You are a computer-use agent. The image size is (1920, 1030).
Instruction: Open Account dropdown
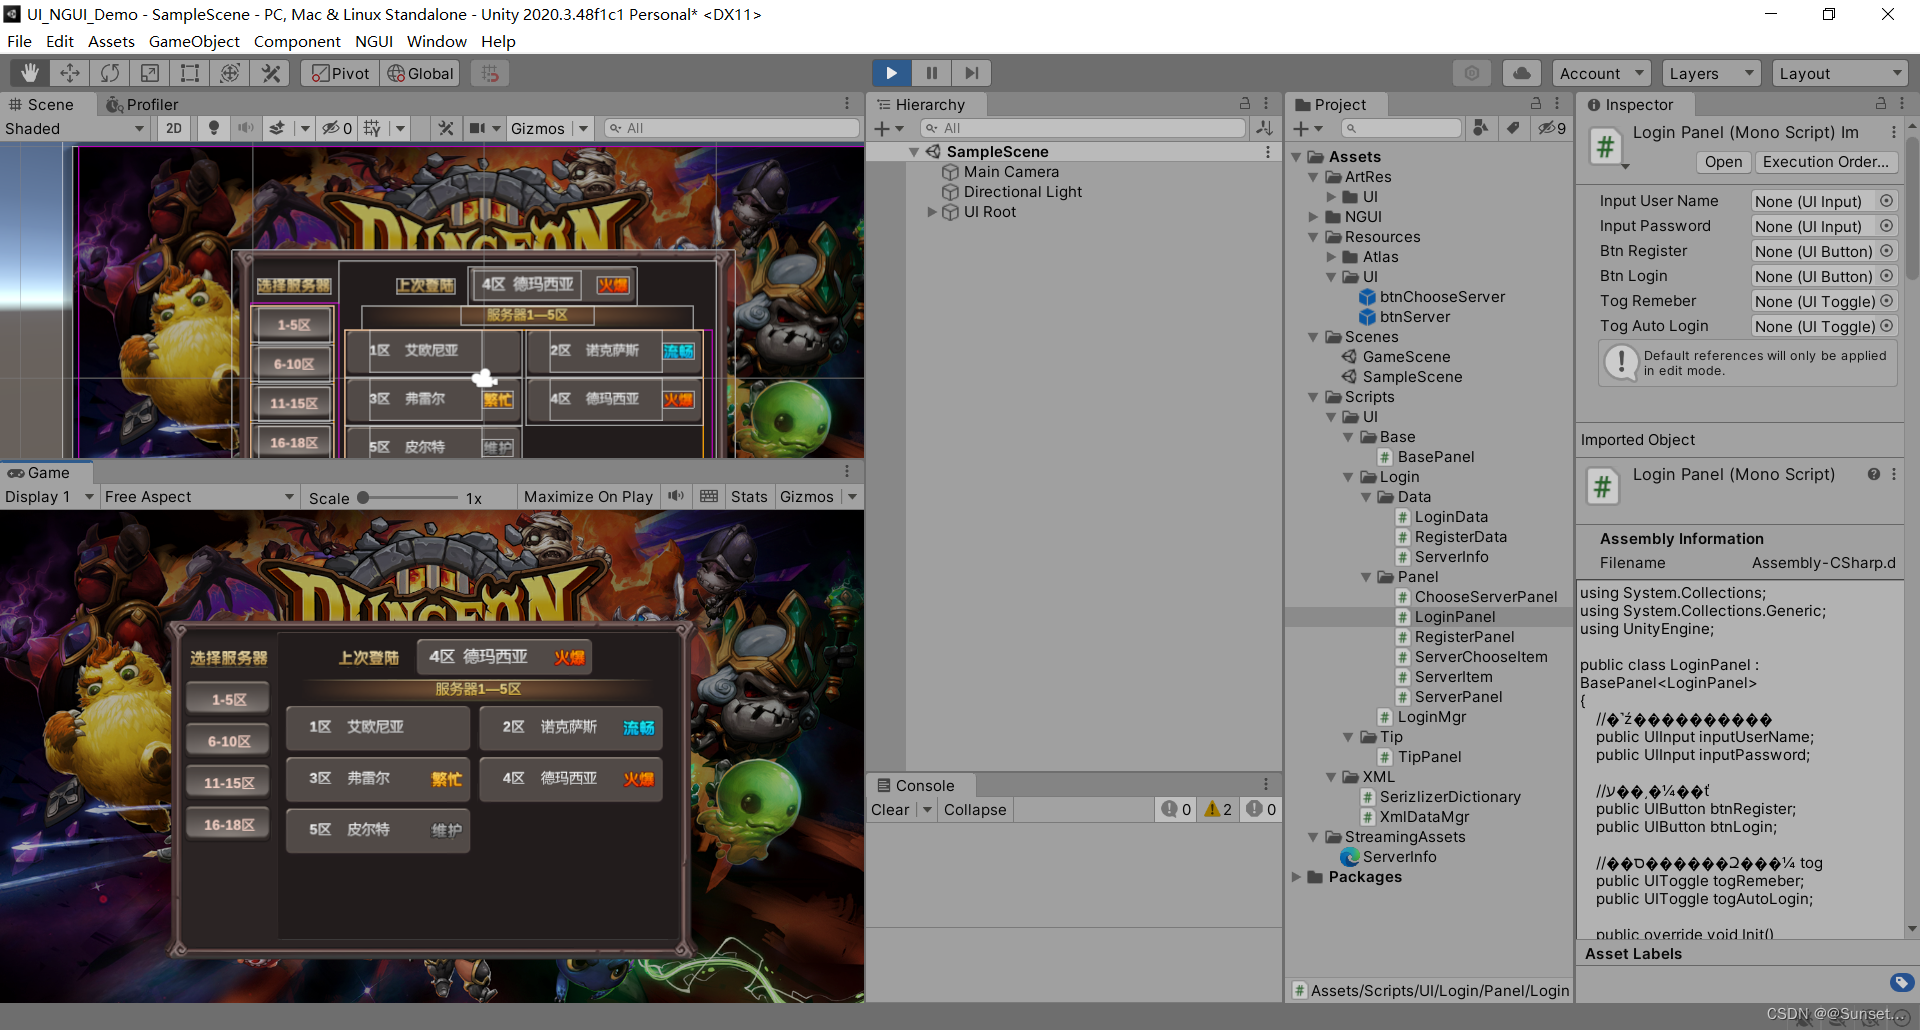(x=1602, y=73)
